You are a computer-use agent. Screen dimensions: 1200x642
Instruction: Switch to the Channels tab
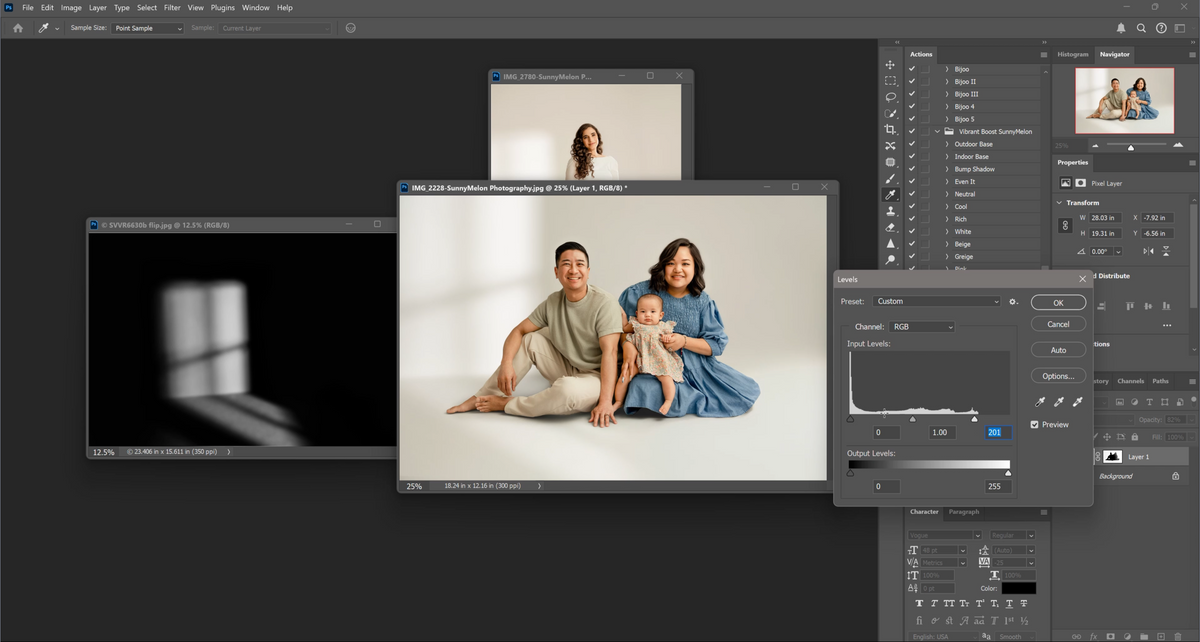tap(1130, 381)
